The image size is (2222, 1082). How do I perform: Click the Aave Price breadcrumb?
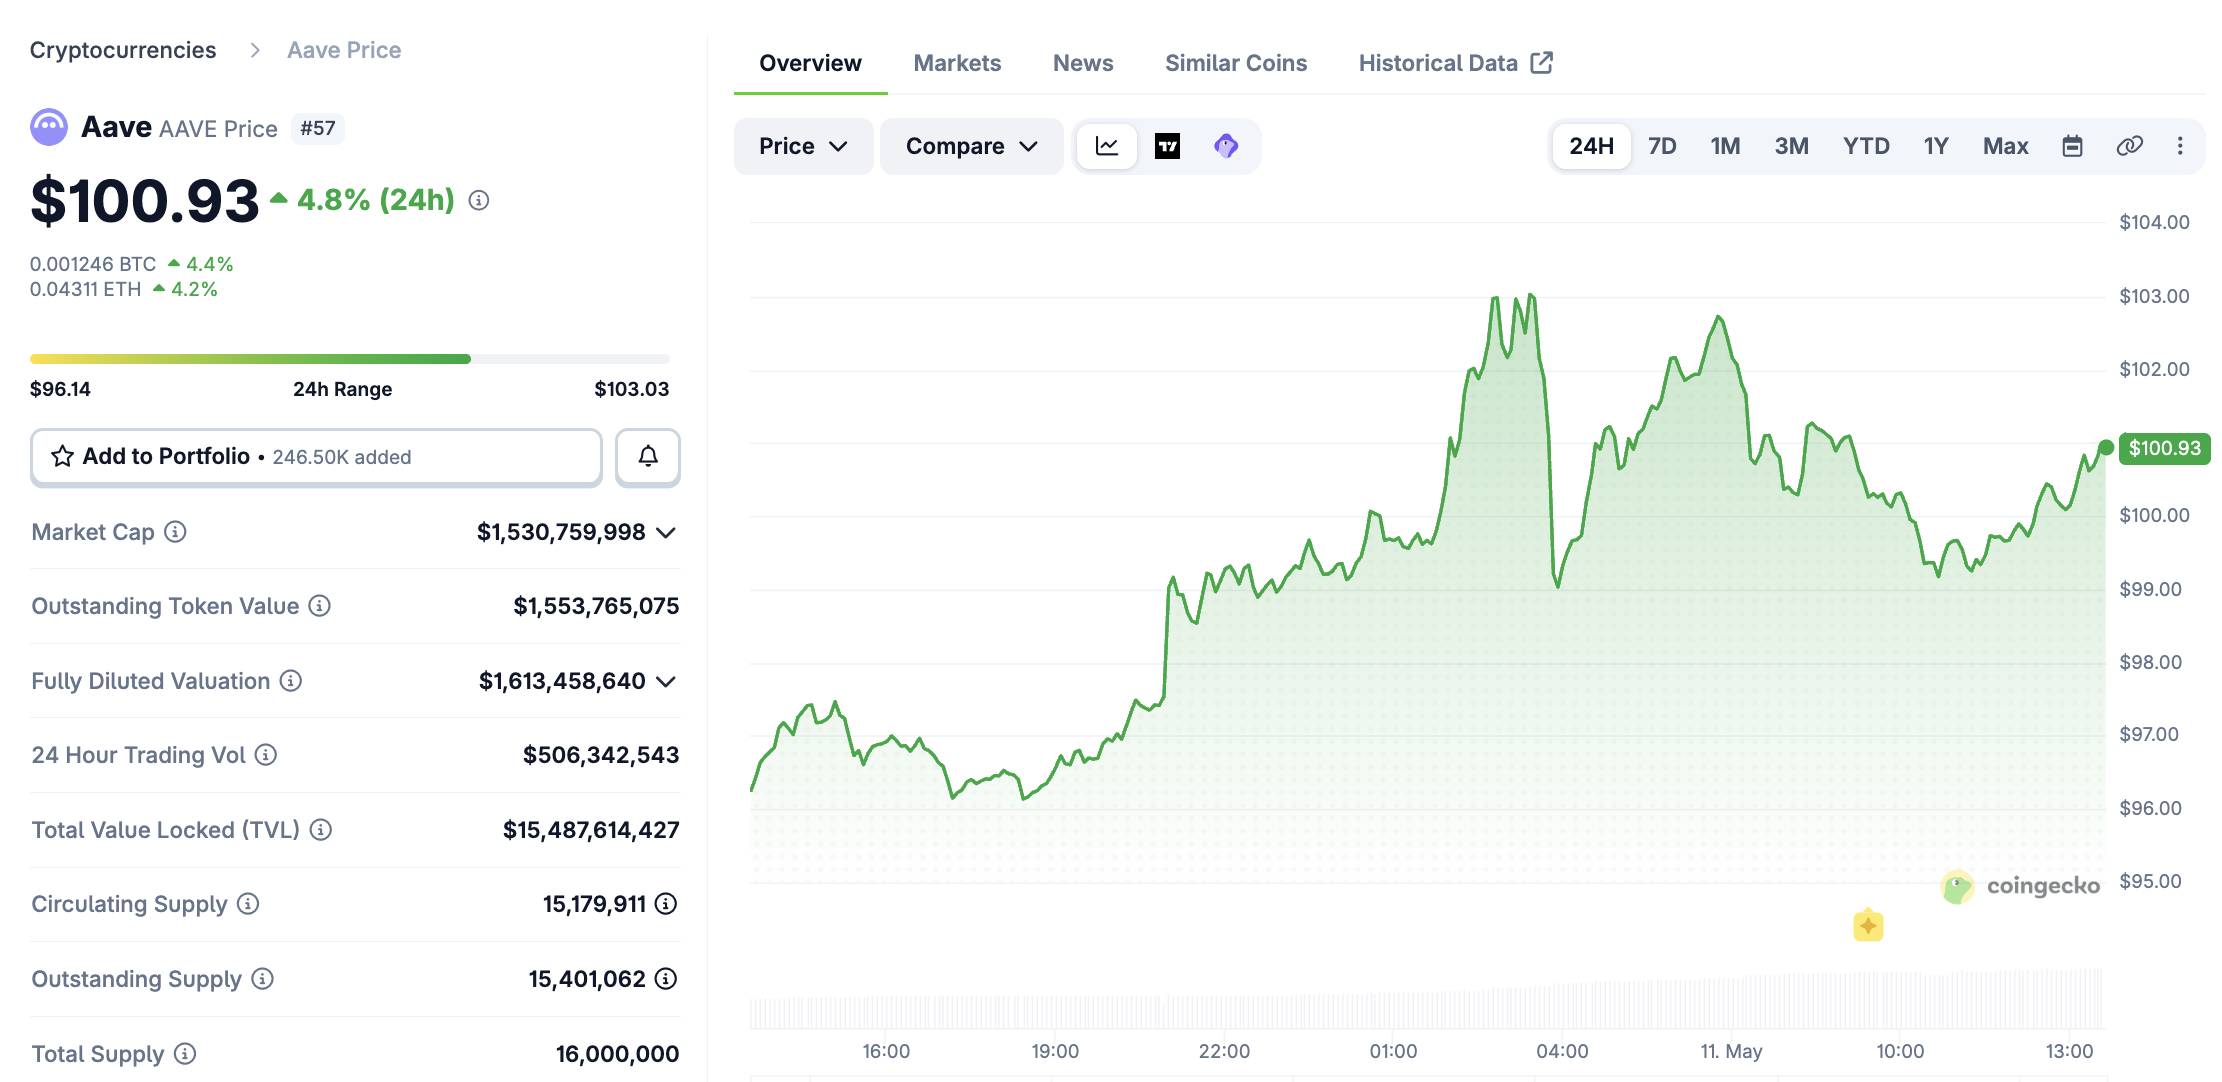pos(344,50)
